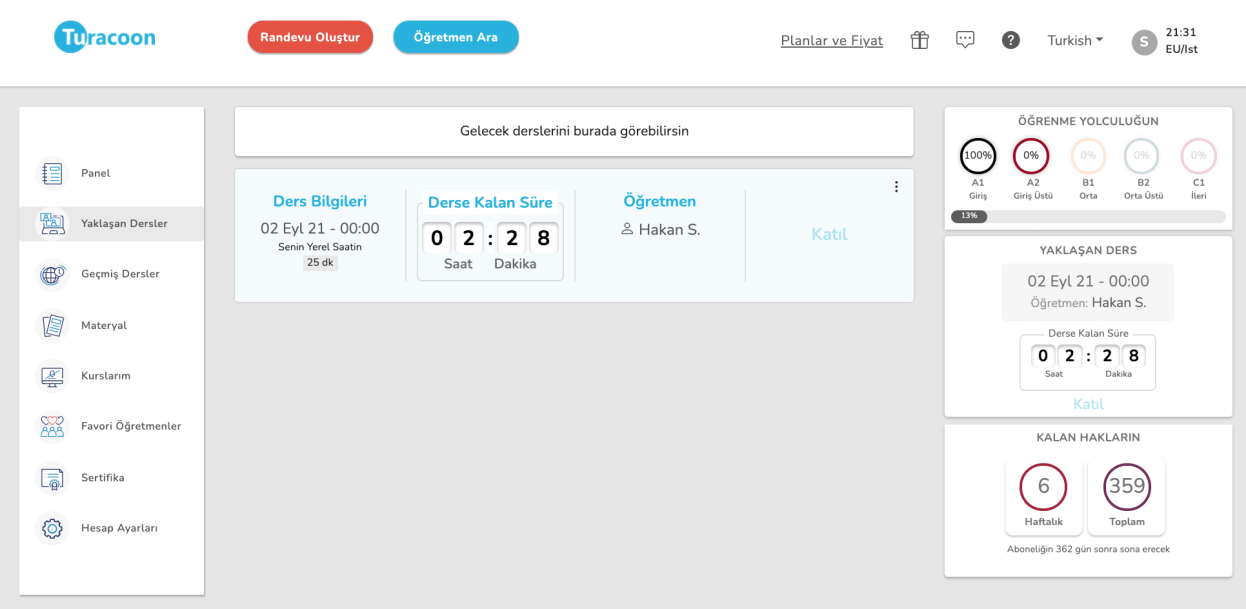Open Favori Öğretmenler via its sidebar icon
The image size is (1246, 609).
tap(53, 426)
